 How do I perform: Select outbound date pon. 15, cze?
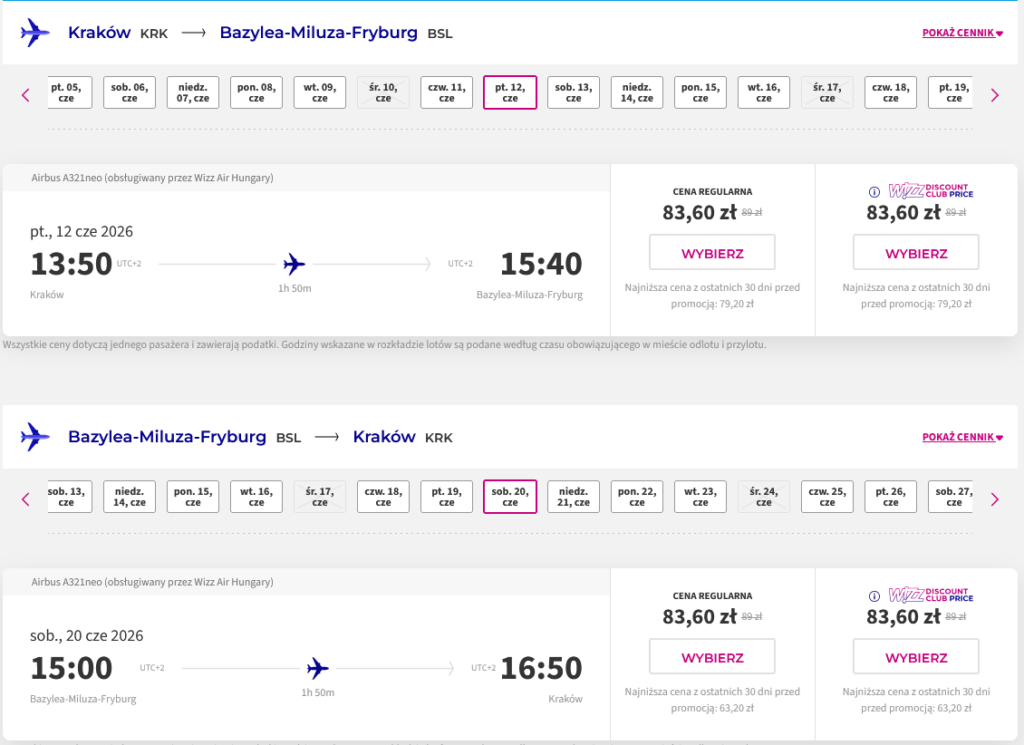(x=700, y=92)
